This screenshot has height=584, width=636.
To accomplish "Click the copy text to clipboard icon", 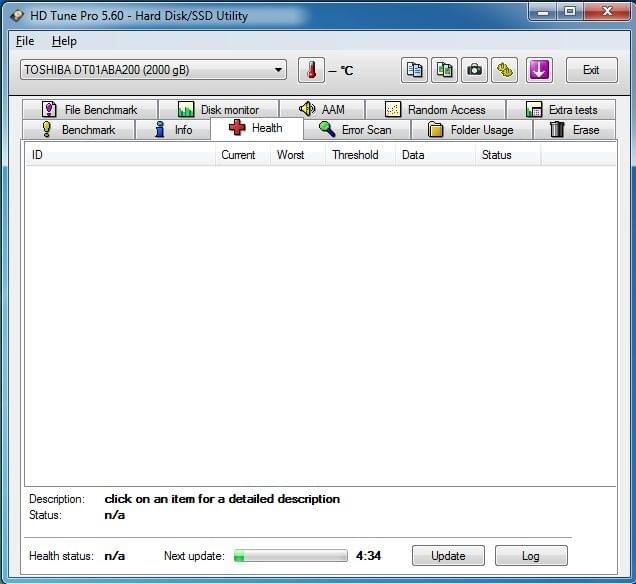I will tap(415, 70).
